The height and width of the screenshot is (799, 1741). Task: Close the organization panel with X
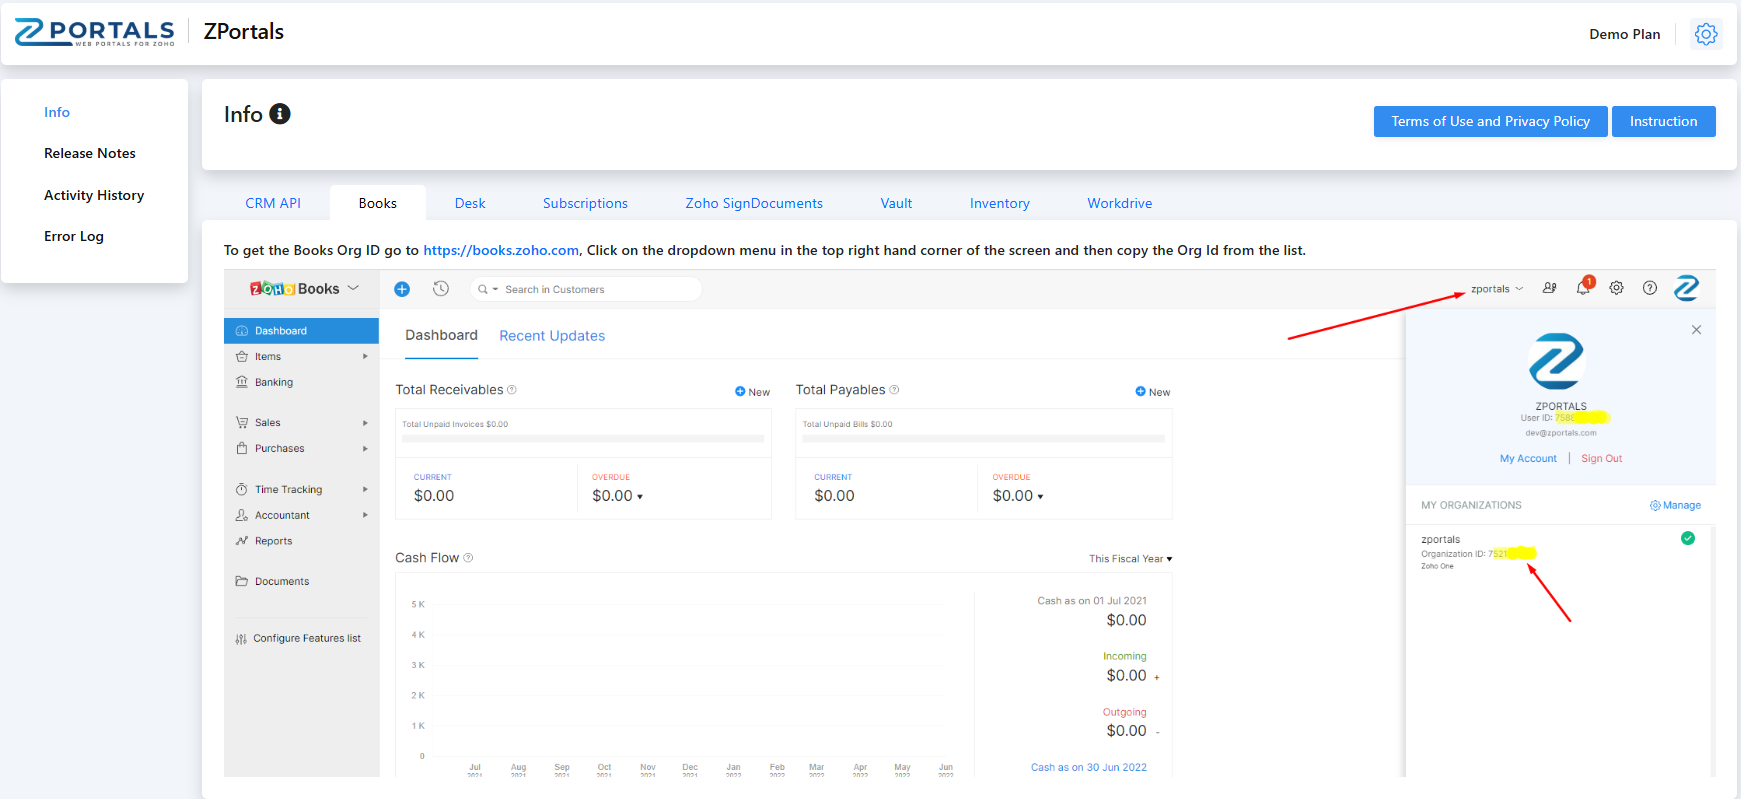coord(1696,330)
